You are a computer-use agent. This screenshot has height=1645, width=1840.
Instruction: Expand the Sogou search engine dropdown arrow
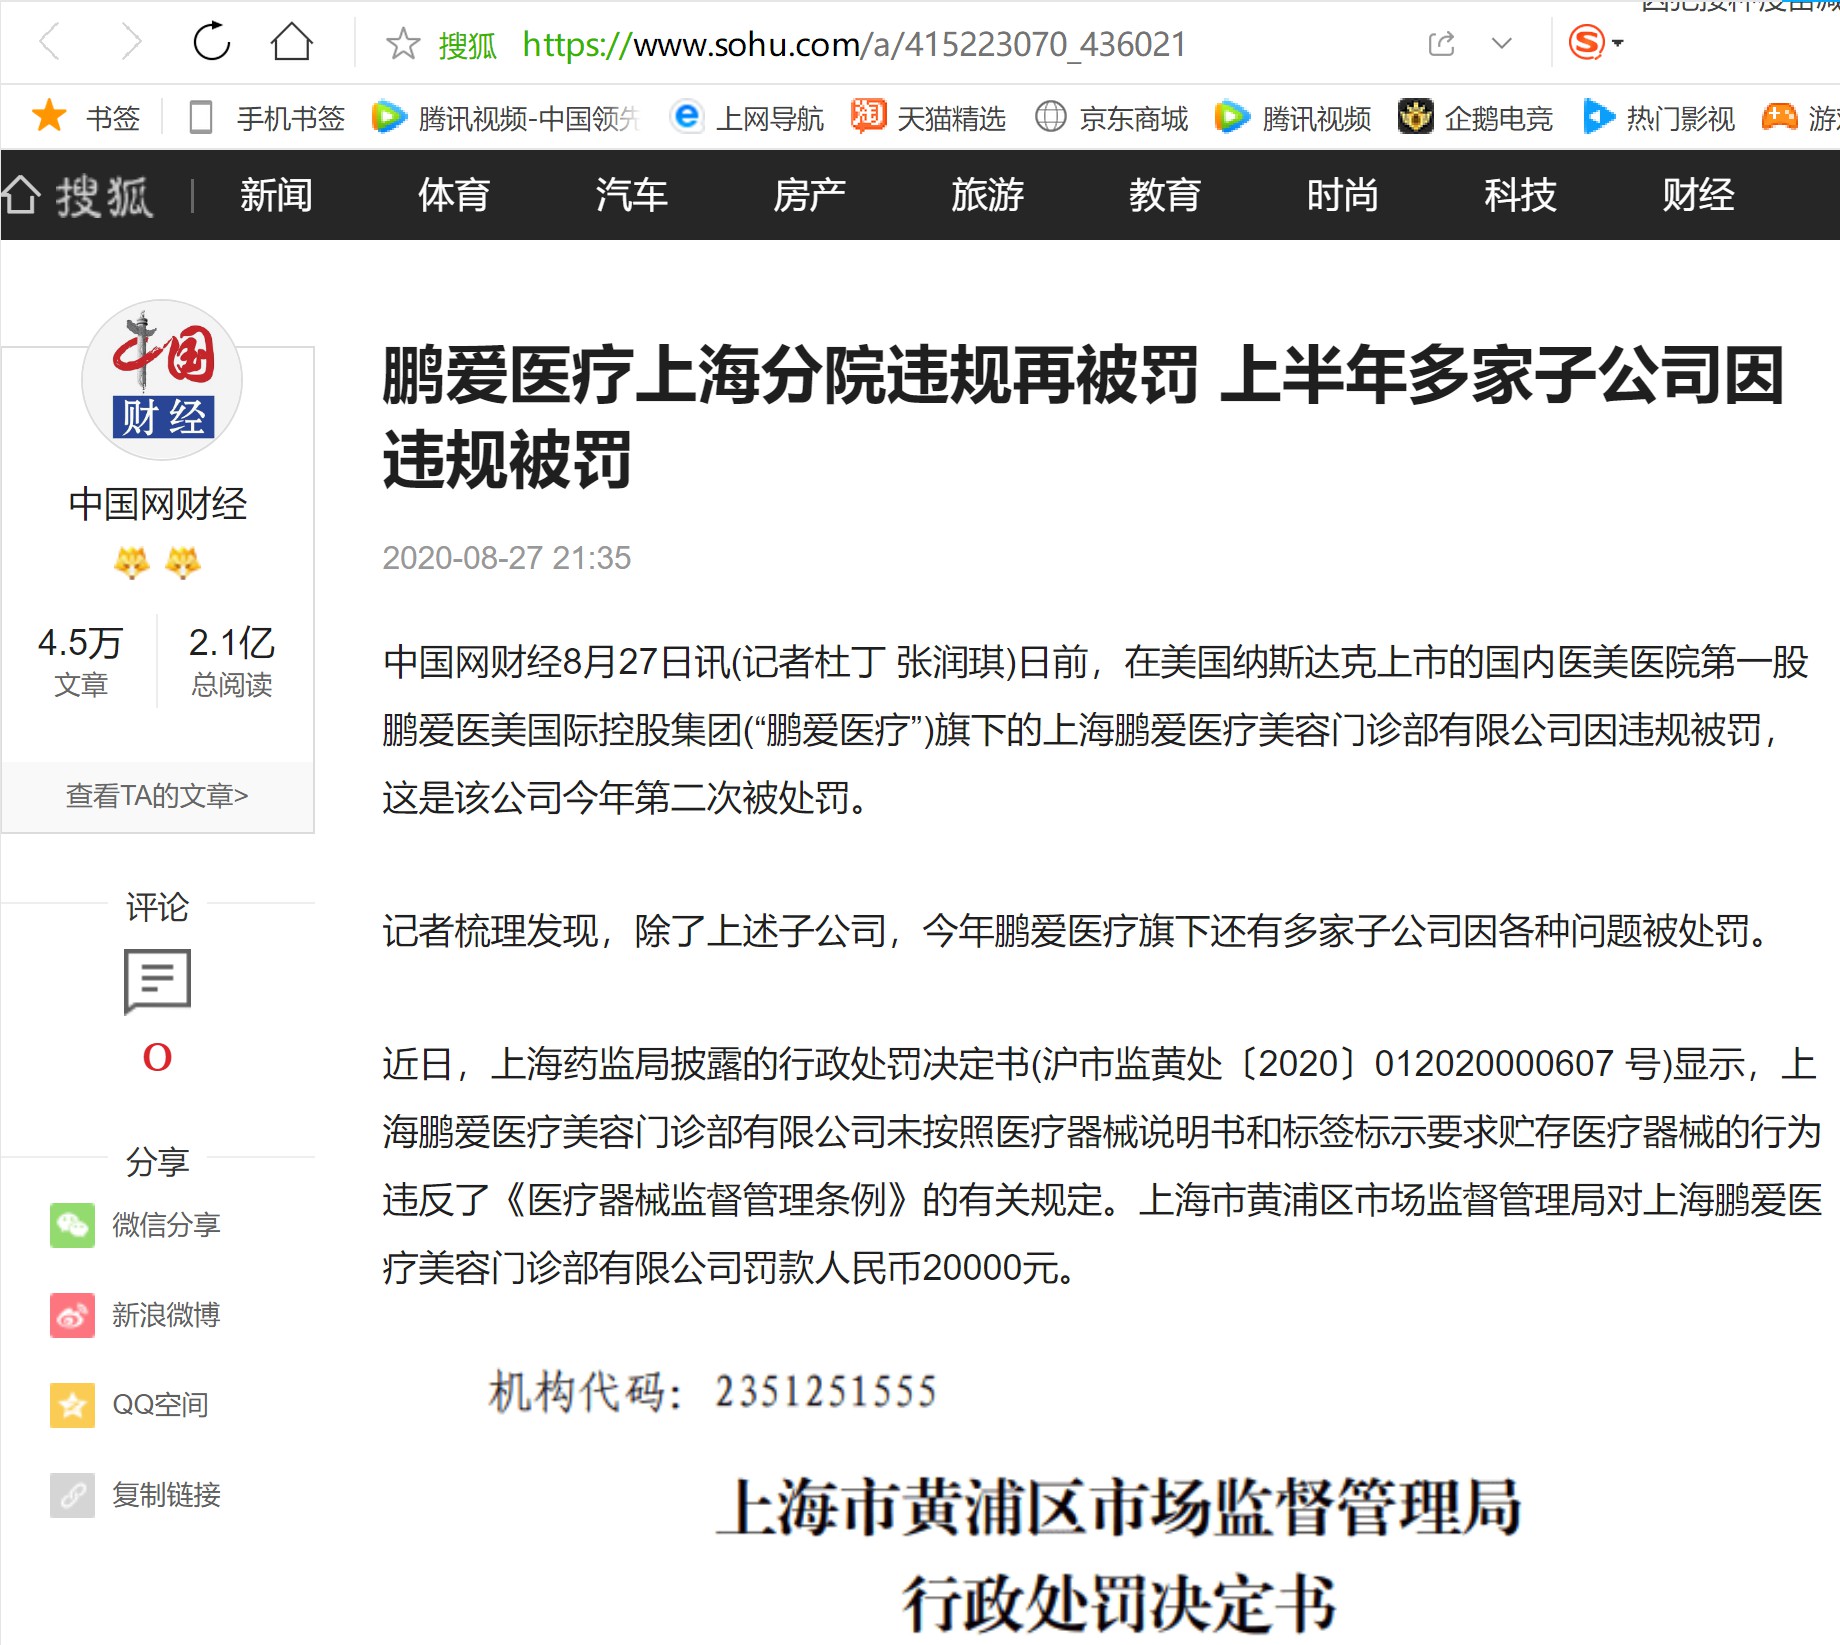click(x=1618, y=43)
